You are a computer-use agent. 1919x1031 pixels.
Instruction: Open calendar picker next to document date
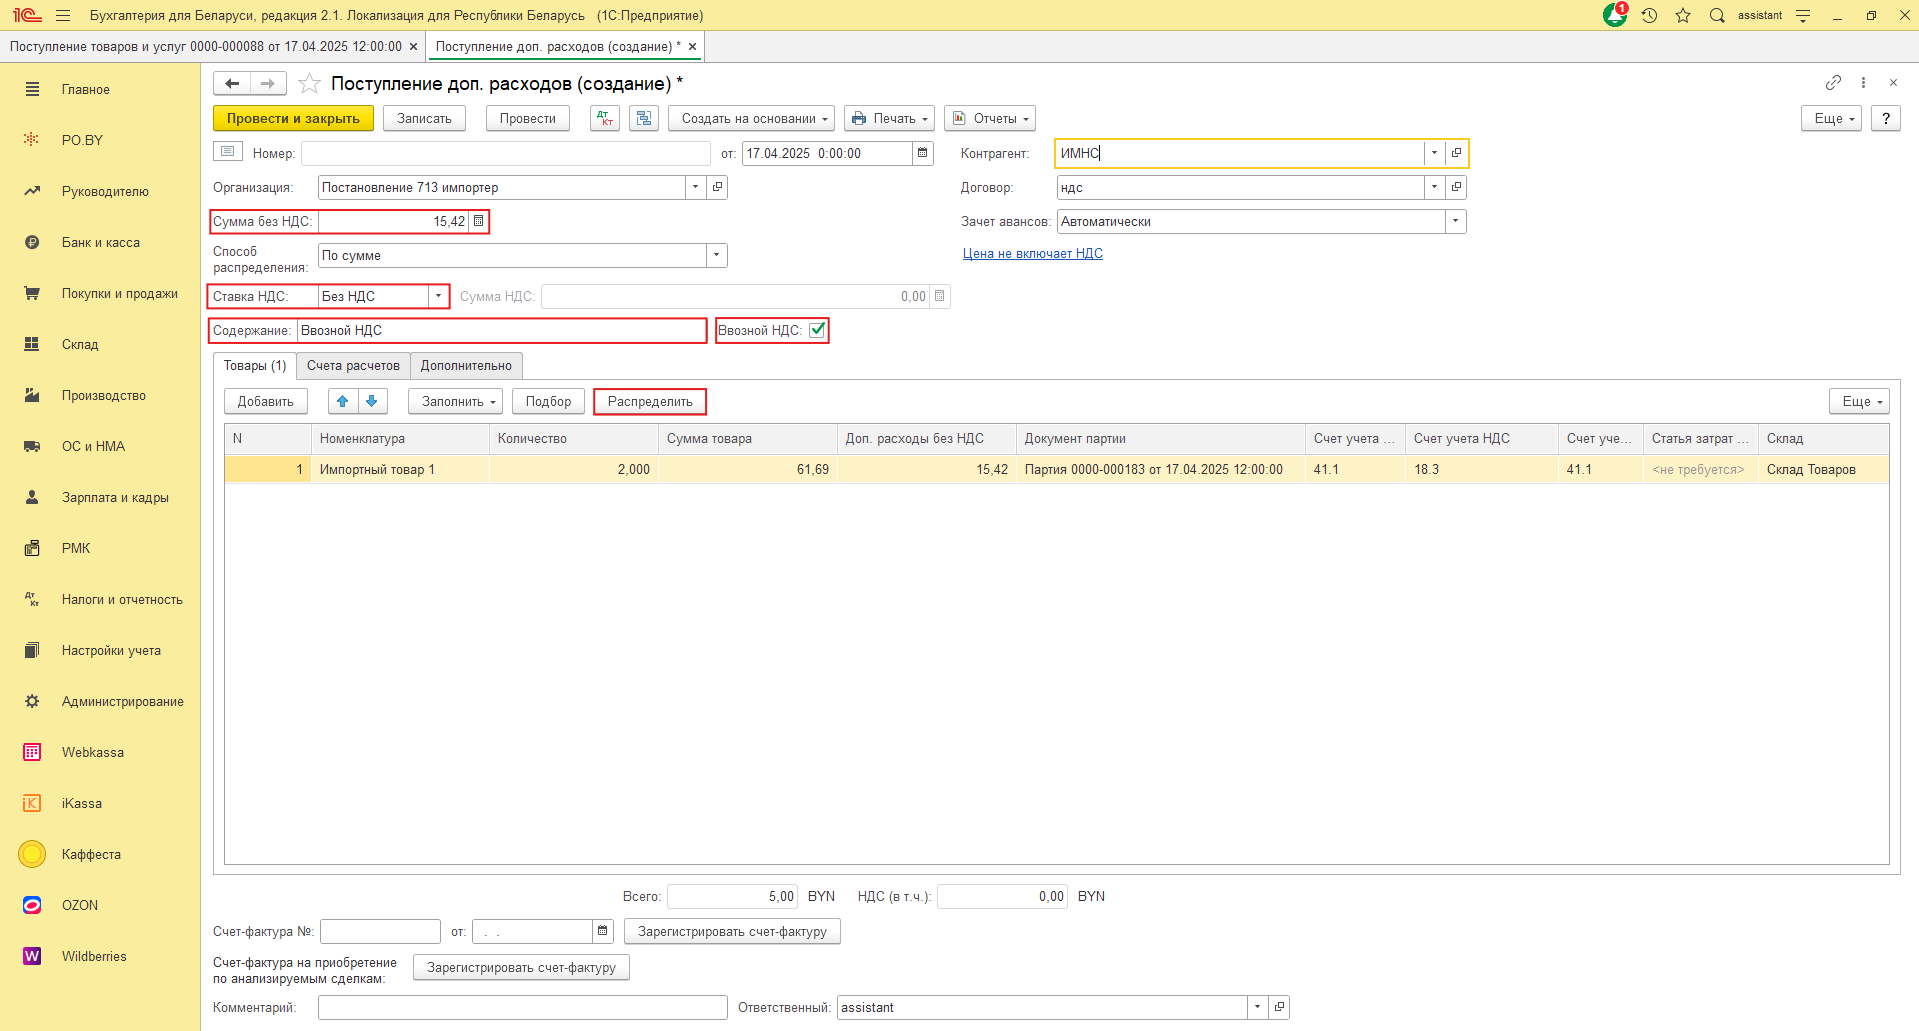point(923,153)
